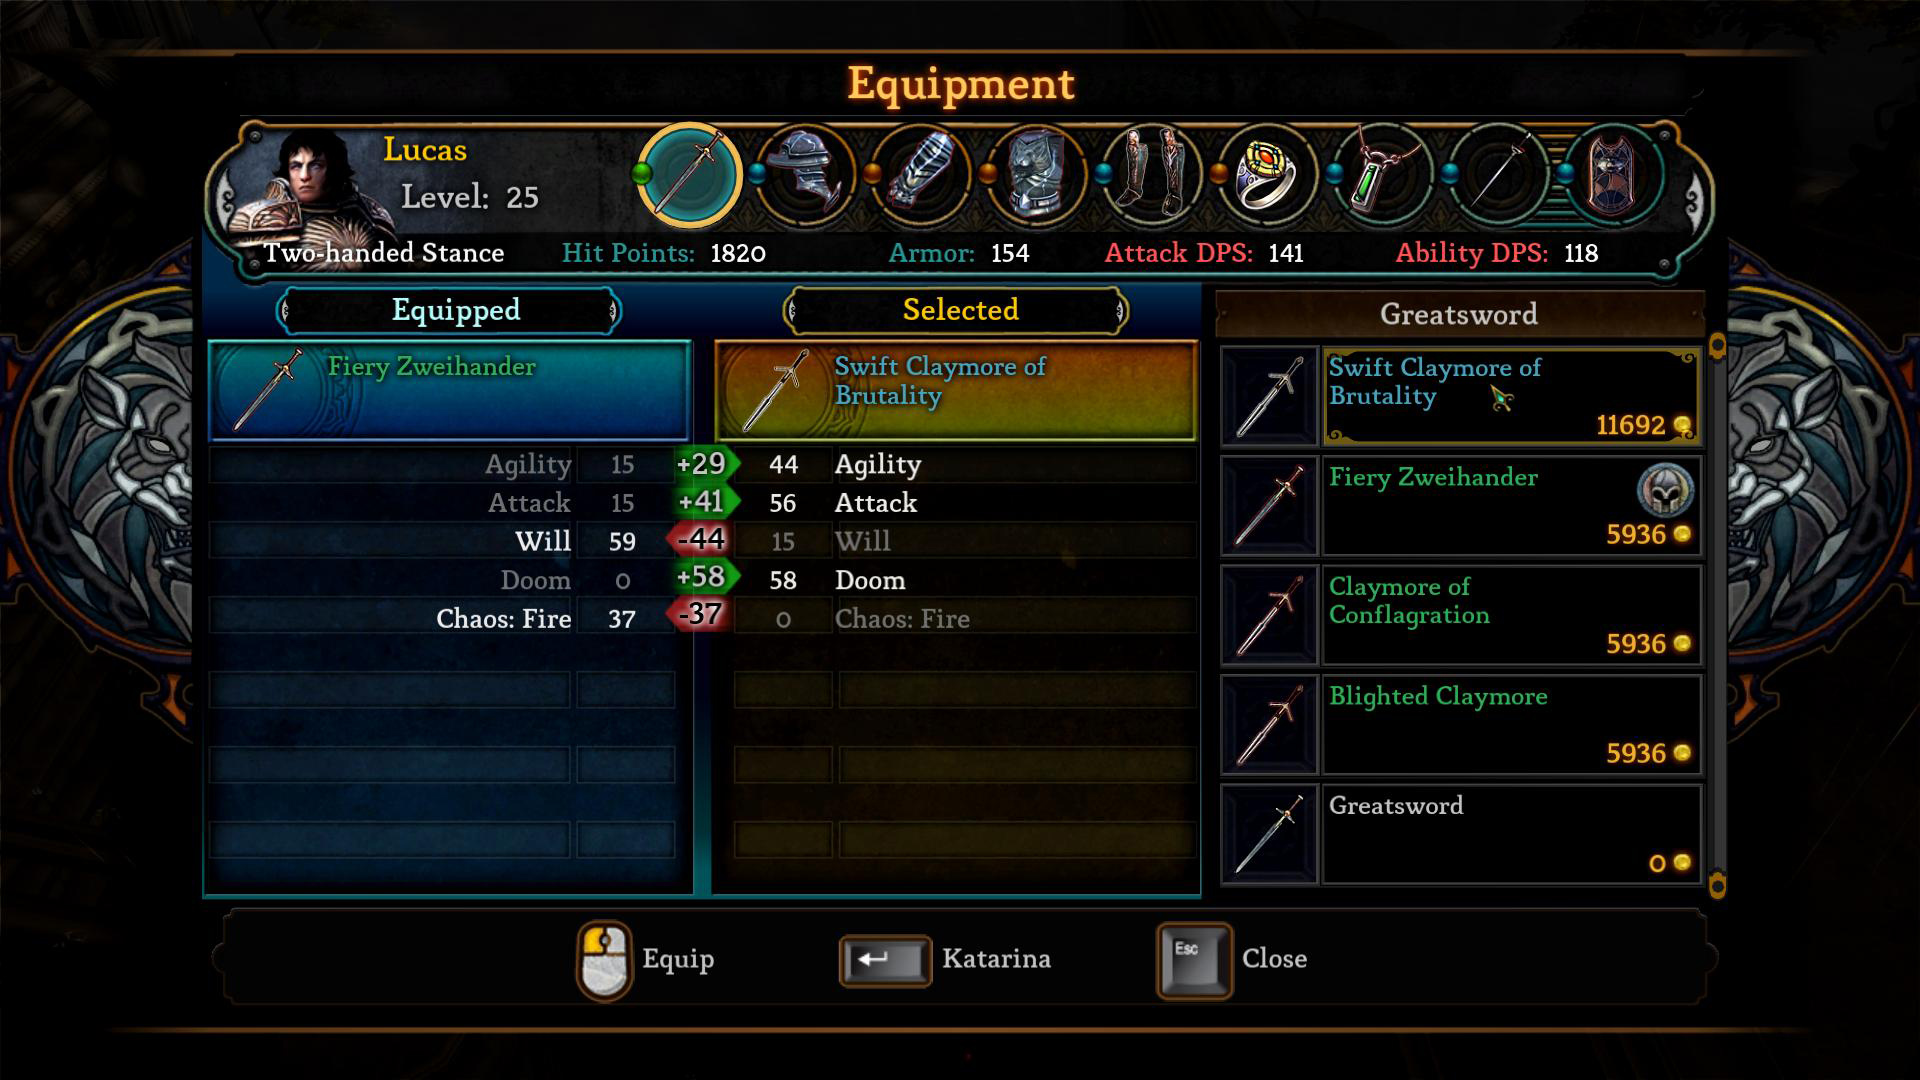Viewport: 1920px width, 1080px height.
Task: Switch to Katarina's equipment
Action: coord(945,960)
